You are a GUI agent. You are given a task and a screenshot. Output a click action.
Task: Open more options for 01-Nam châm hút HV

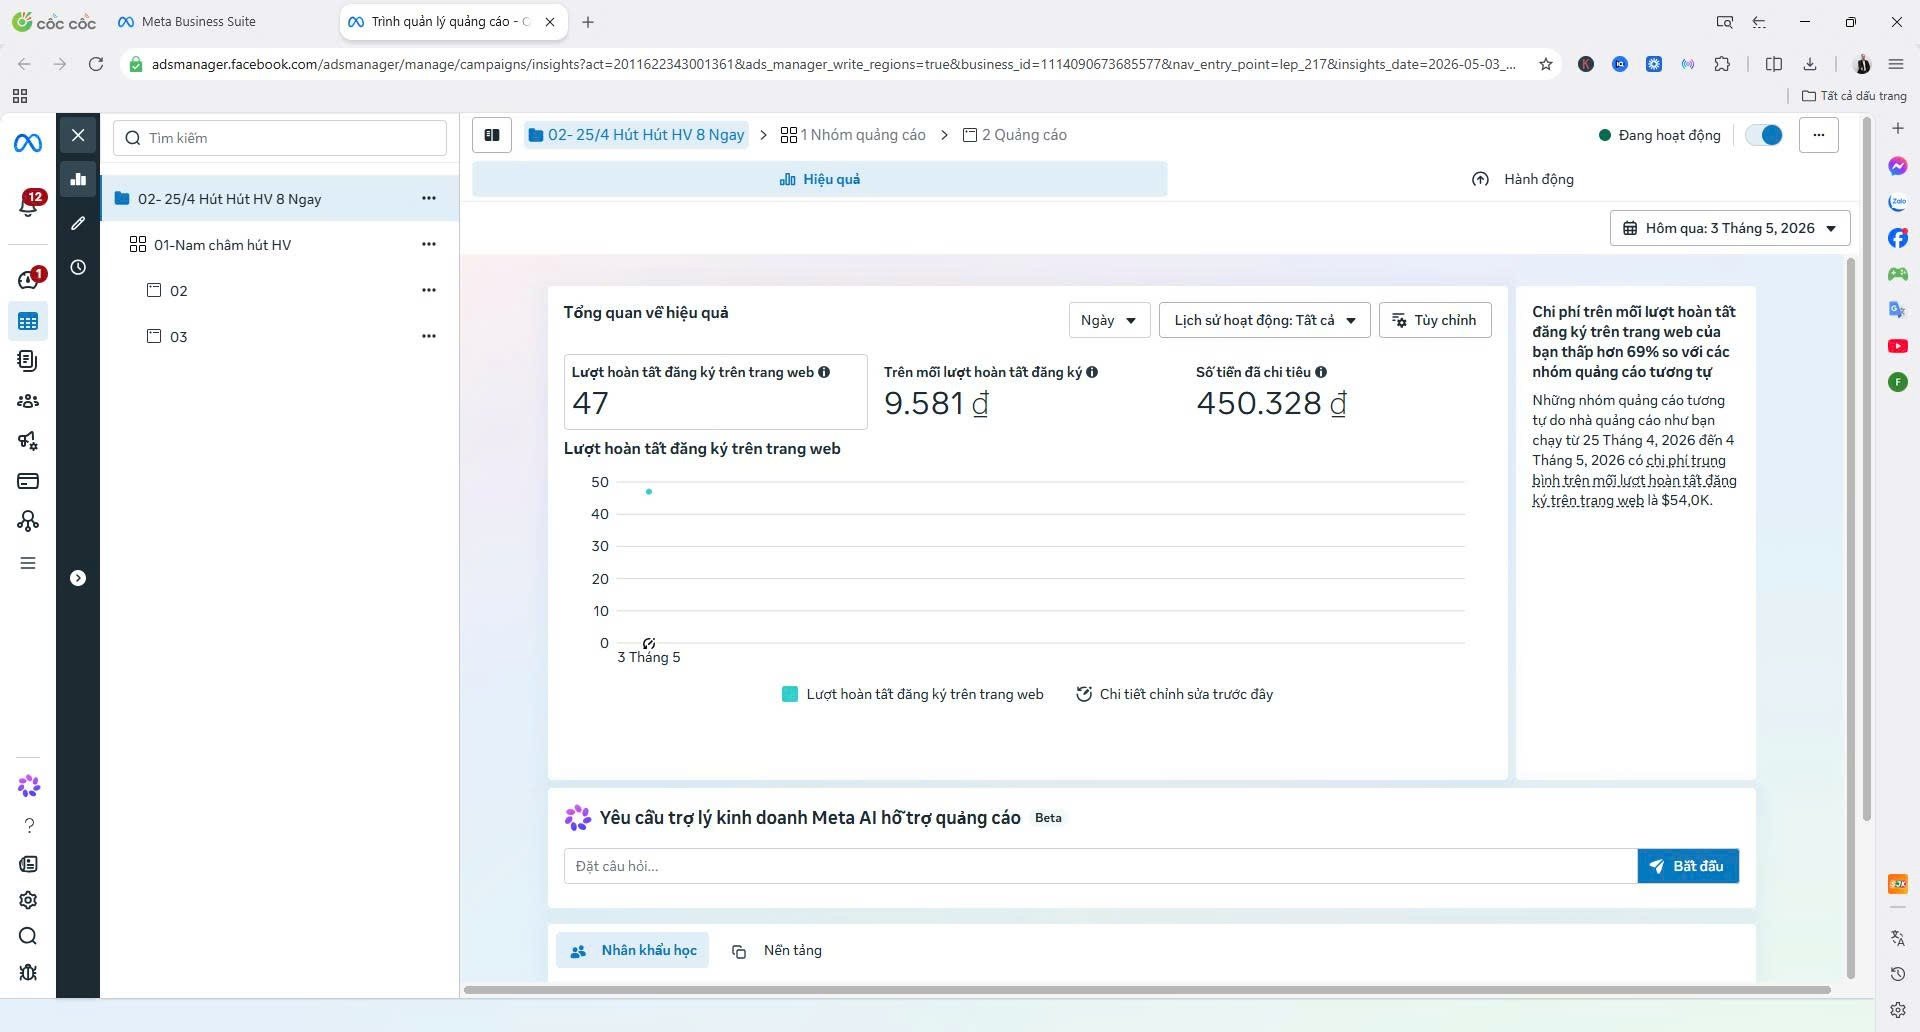pos(429,244)
